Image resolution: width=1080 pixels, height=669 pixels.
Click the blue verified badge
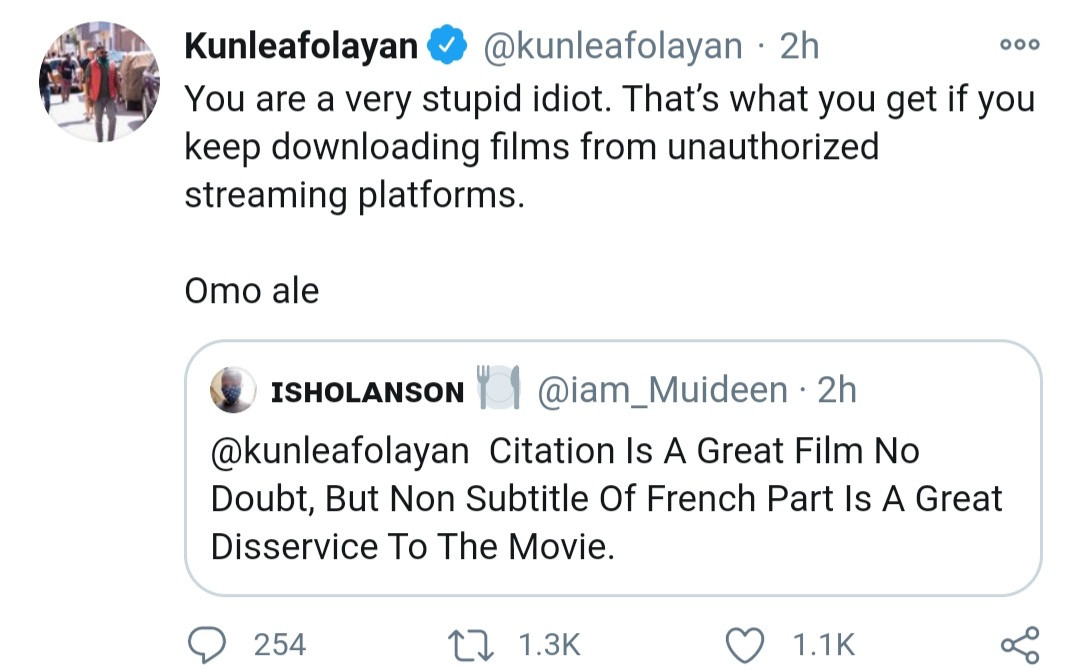444,46
